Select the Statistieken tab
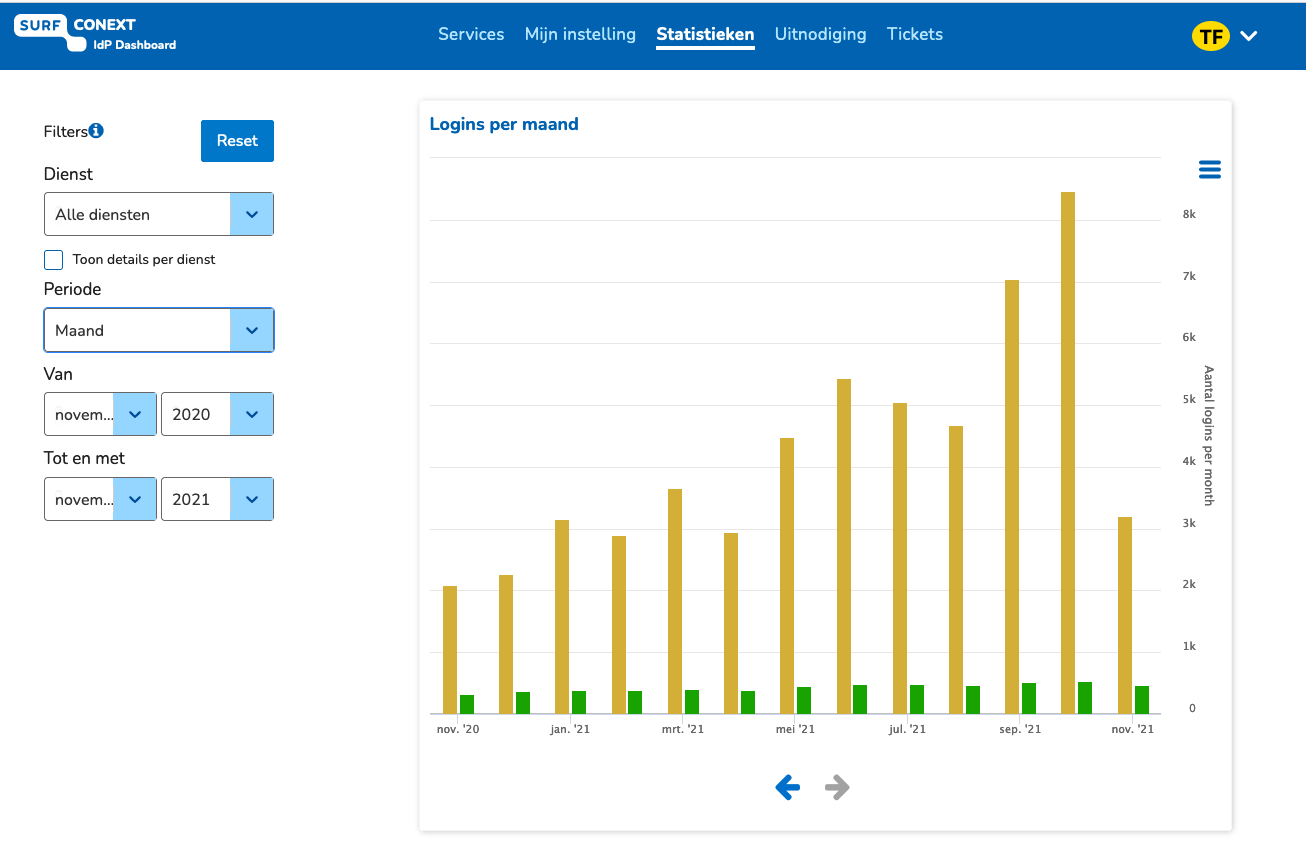Screen dimensions: 1306x863 705,35
